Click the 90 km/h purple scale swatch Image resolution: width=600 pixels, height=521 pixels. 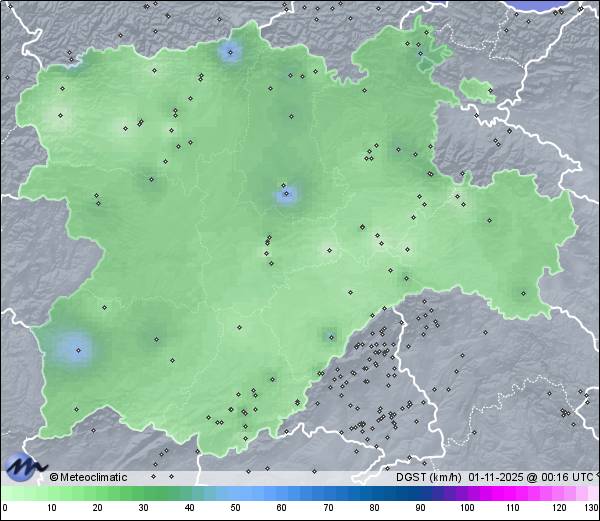420,494
